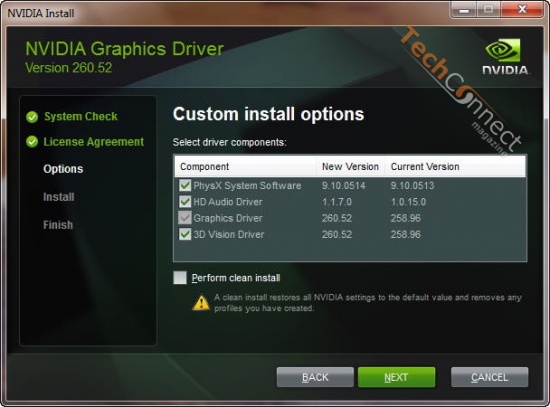
Task: Enable the Perform clean install checkbox
Action: pos(180,278)
